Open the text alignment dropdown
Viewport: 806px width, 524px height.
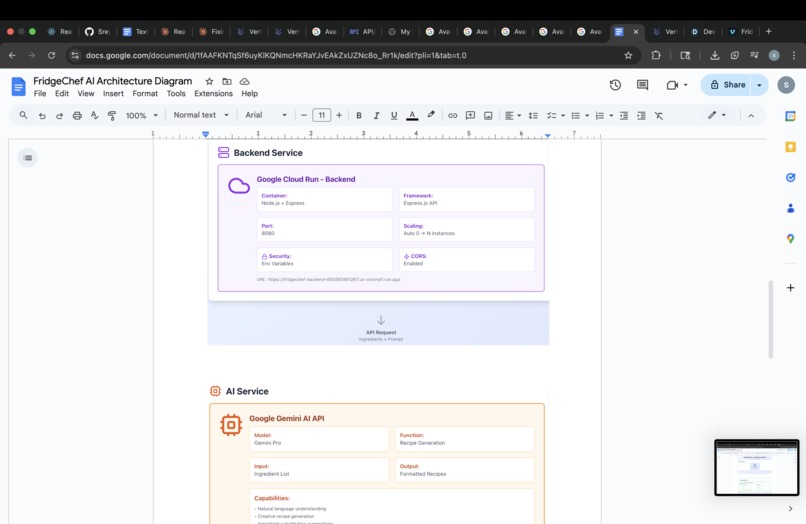coord(512,116)
